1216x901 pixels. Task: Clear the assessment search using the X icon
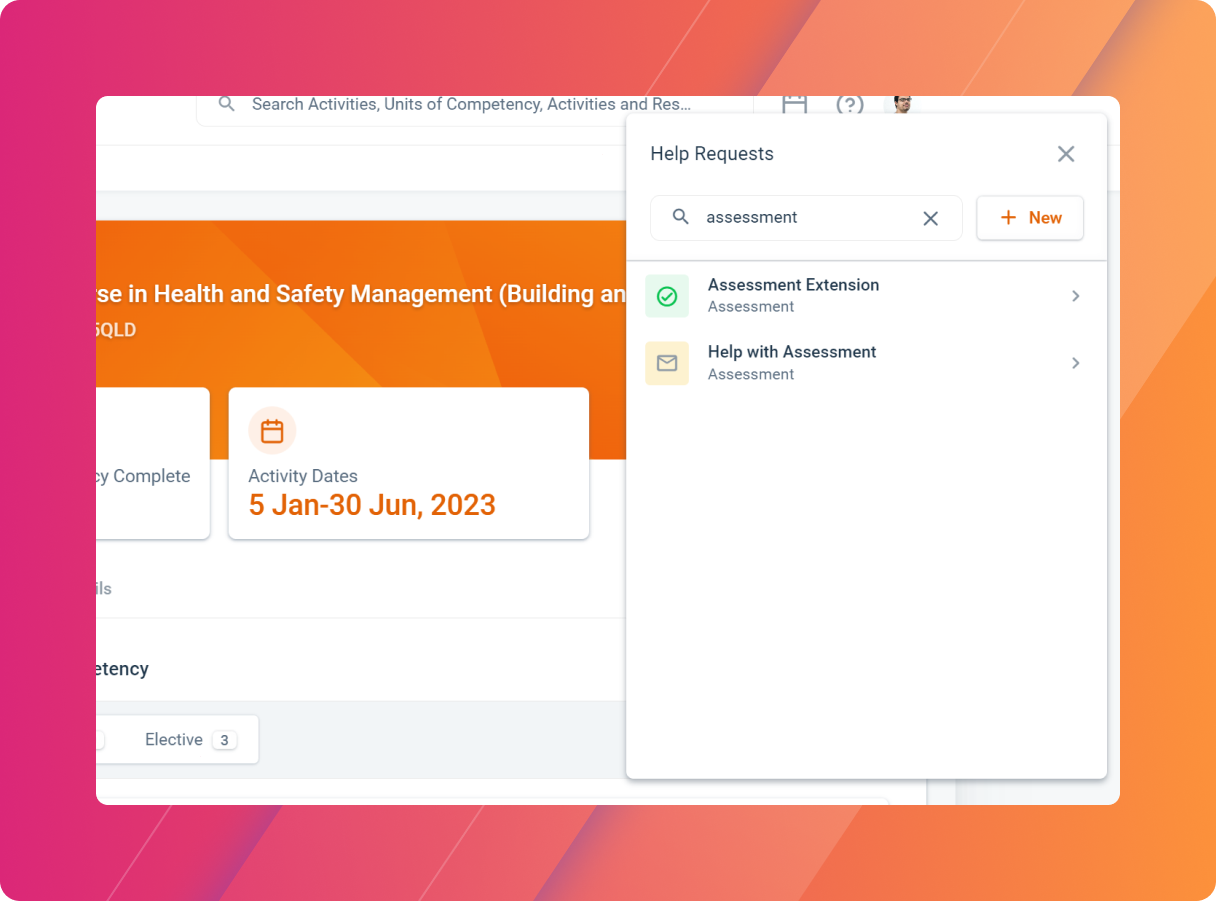(x=930, y=218)
